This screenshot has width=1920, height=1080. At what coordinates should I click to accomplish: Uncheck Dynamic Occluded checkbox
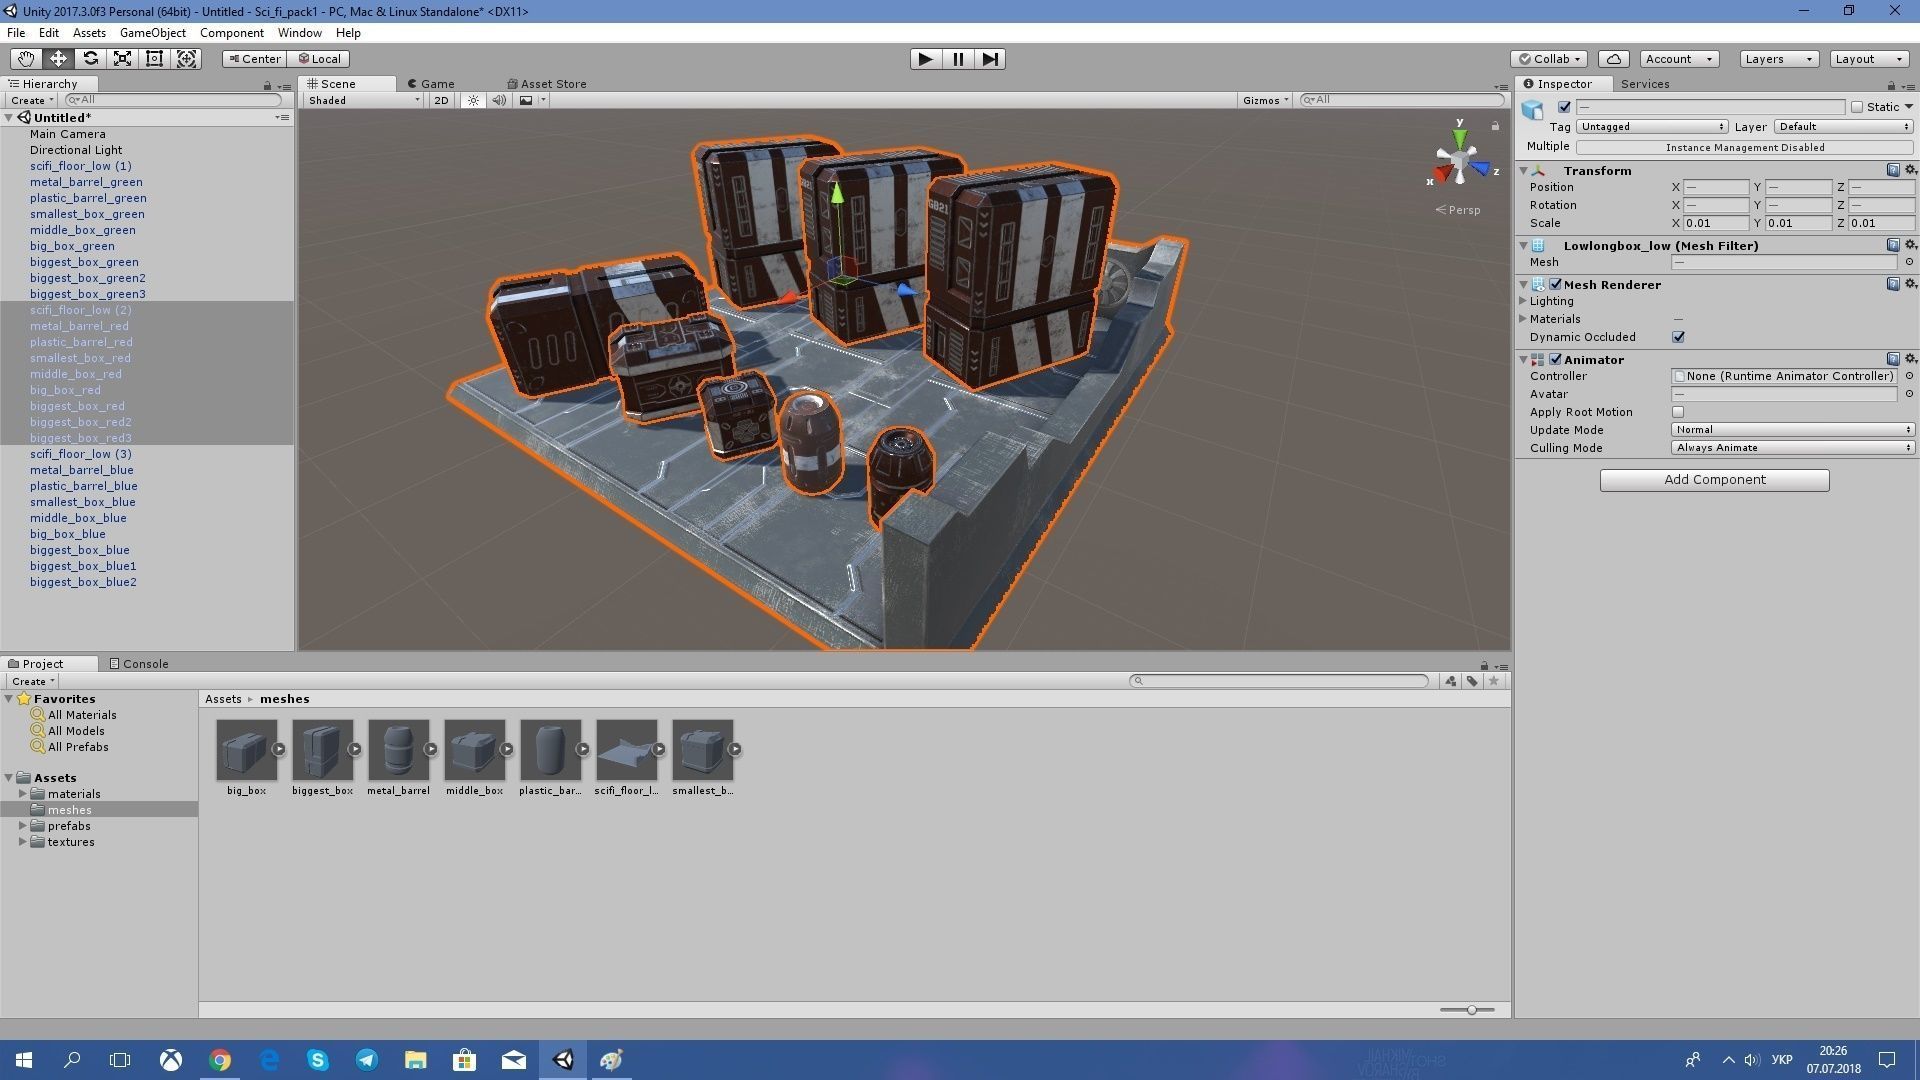(x=1678, y=337)
